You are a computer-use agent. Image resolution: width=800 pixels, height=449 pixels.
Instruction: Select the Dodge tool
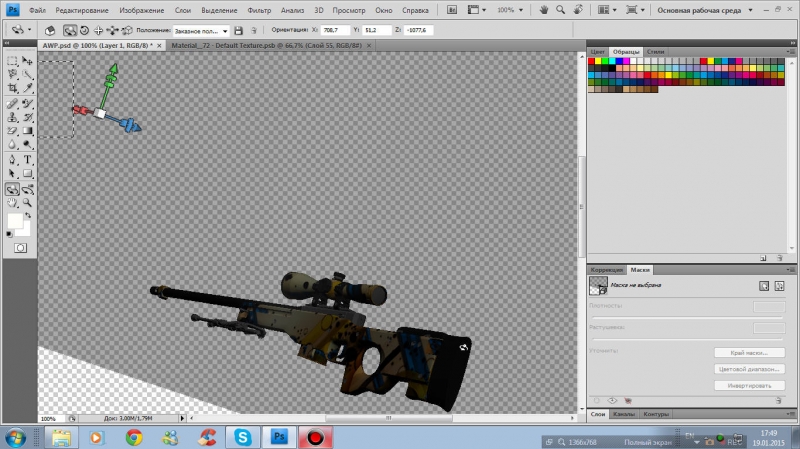pos(28,144)
